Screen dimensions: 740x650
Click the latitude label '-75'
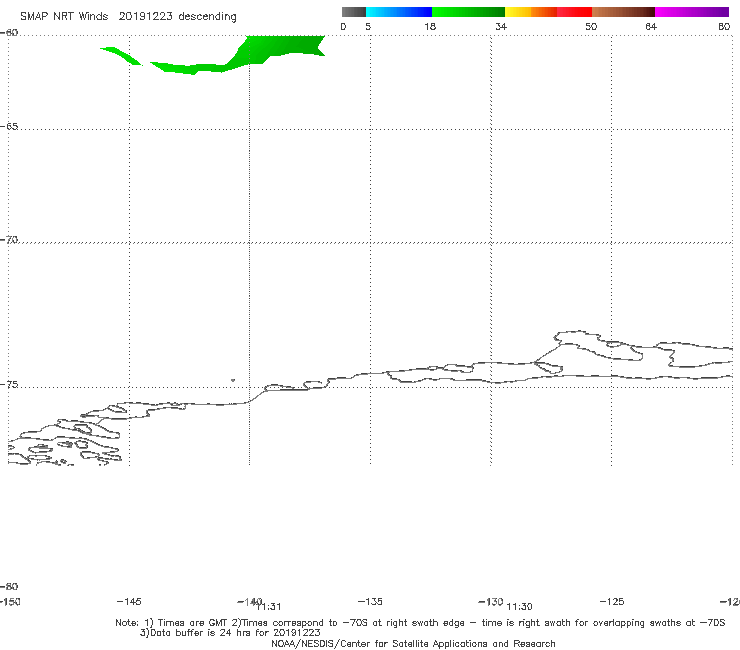coord(9,385)
